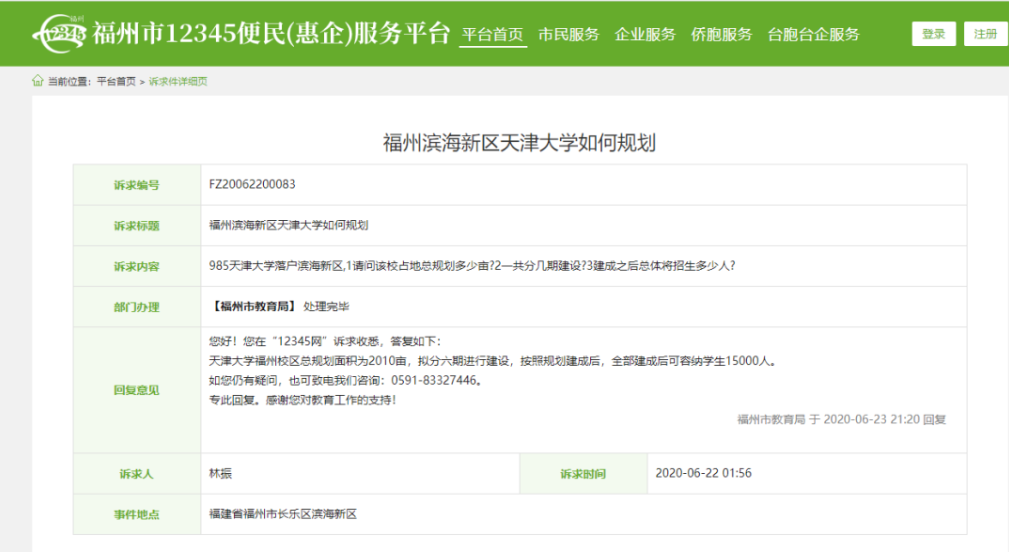Click the request content text starting with 985天津大学
Screen dimensions: 1009x552
(x=472, y=266)
